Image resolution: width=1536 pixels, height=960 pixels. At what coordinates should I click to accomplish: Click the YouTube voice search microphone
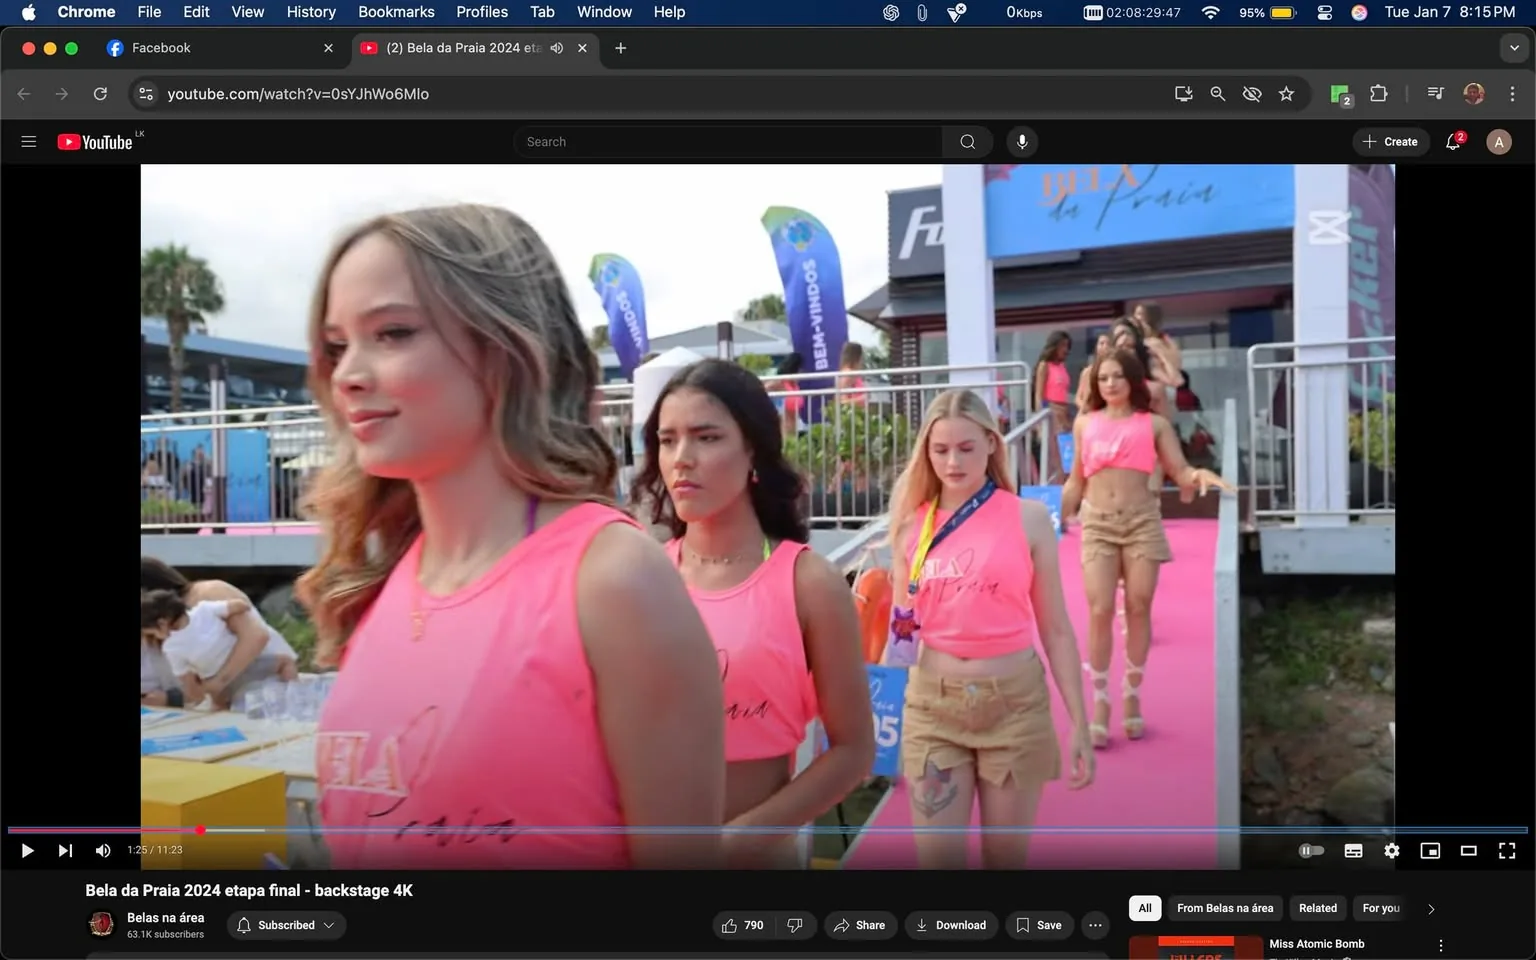[x=1021, y=141]
